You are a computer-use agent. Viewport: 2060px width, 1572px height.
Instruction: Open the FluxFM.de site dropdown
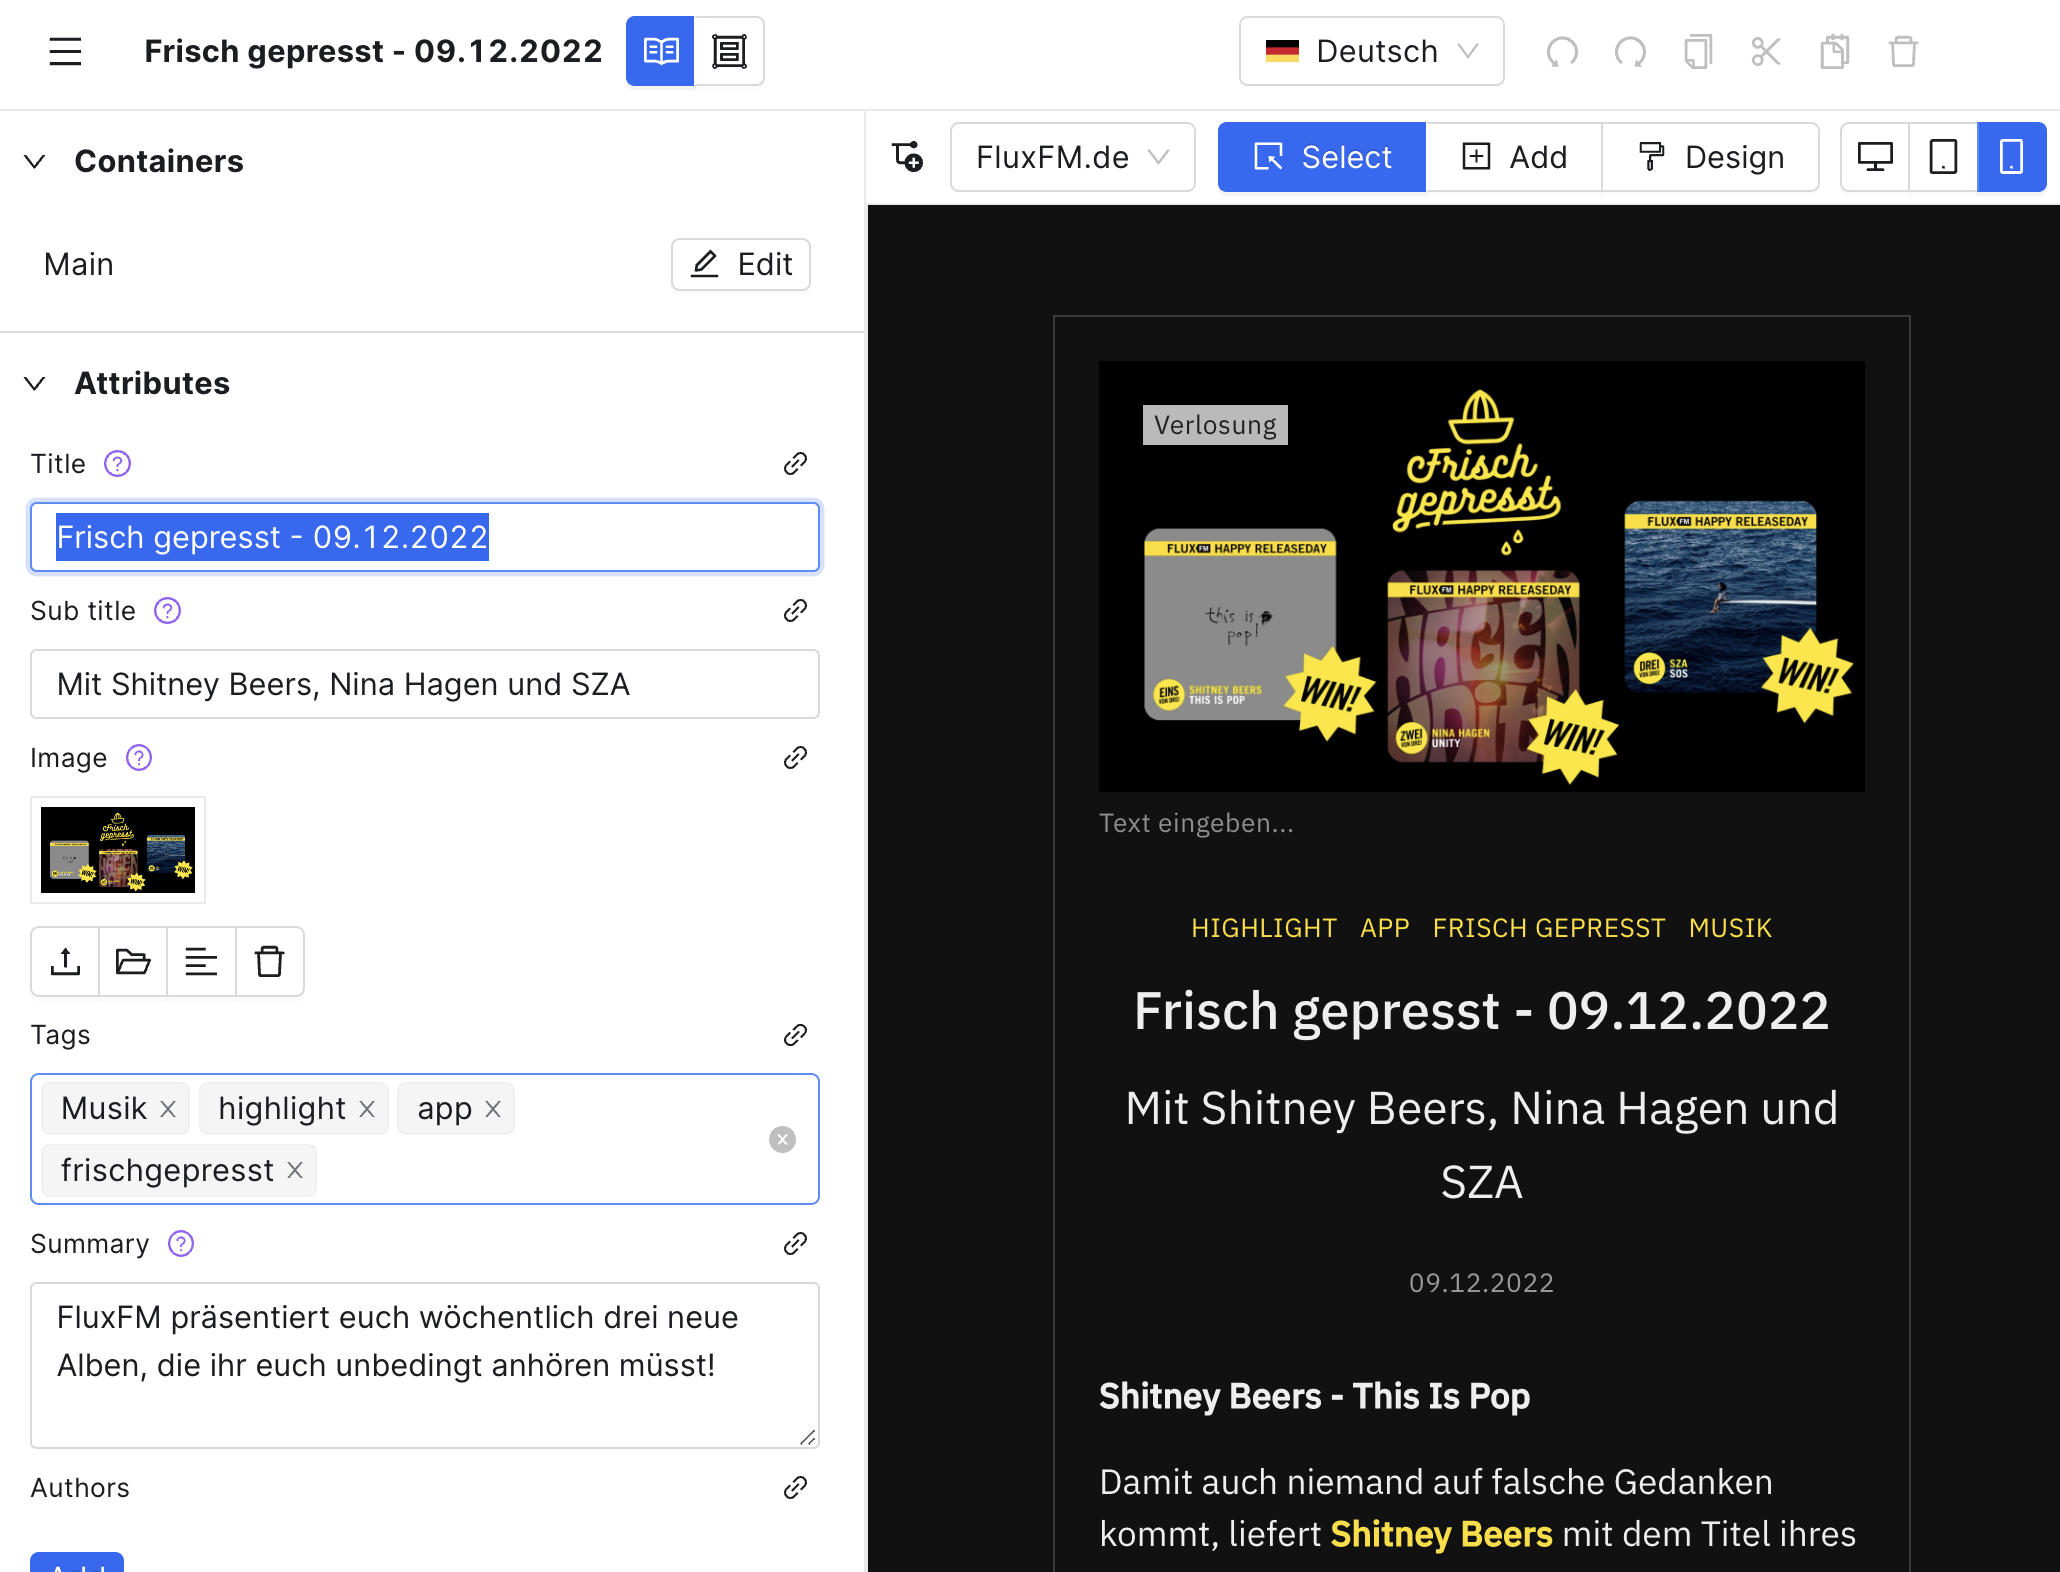point(1073,157)
